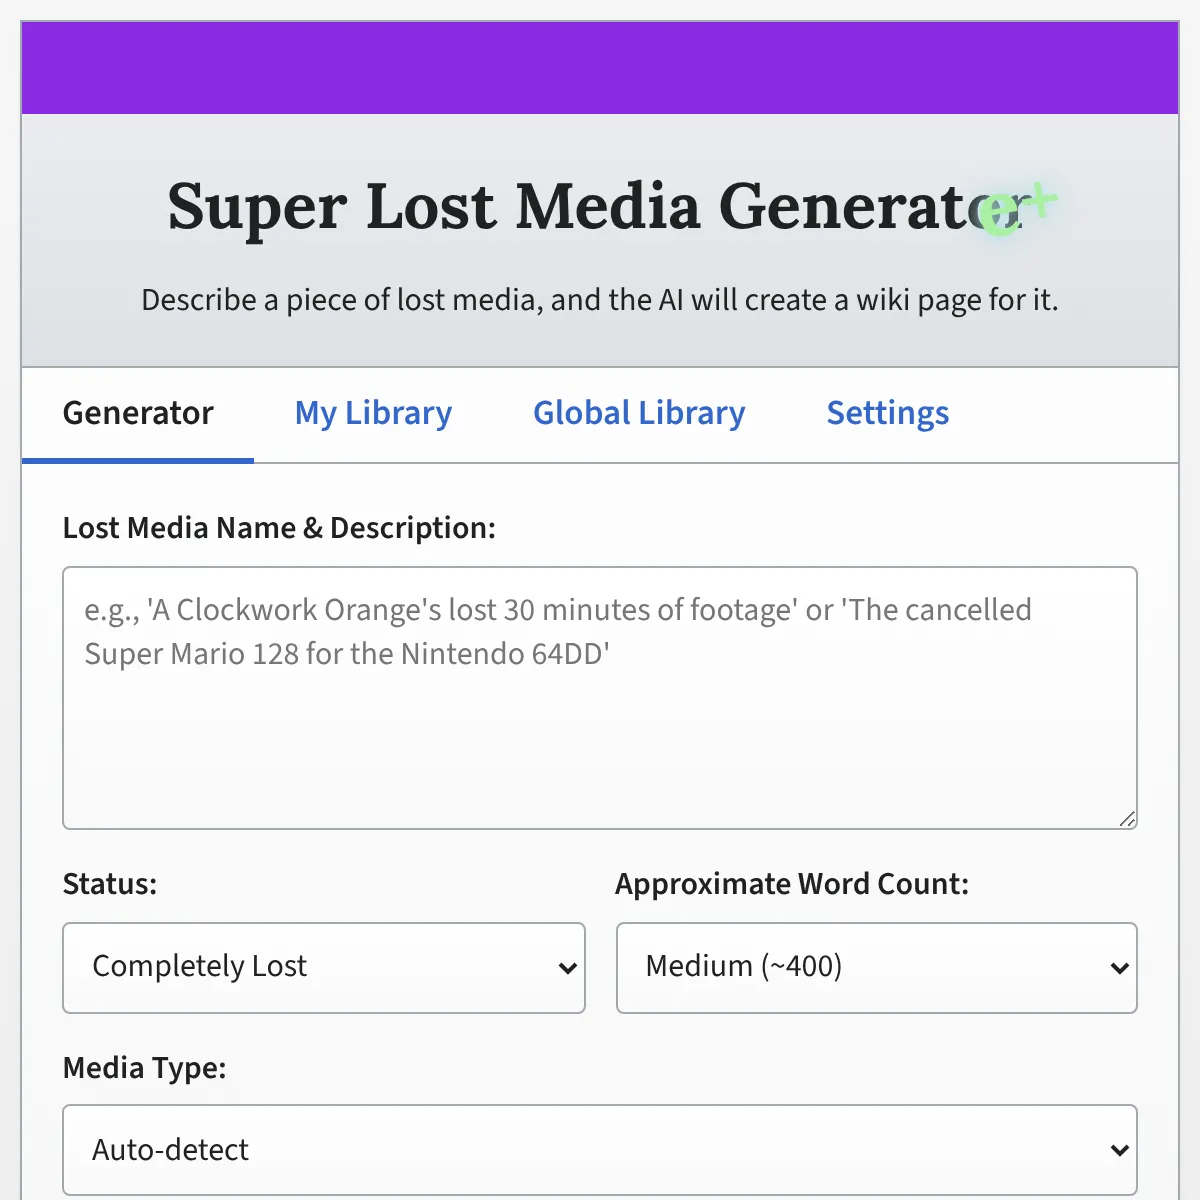Click the chevron arrow in the Status field

coord(568,968)
